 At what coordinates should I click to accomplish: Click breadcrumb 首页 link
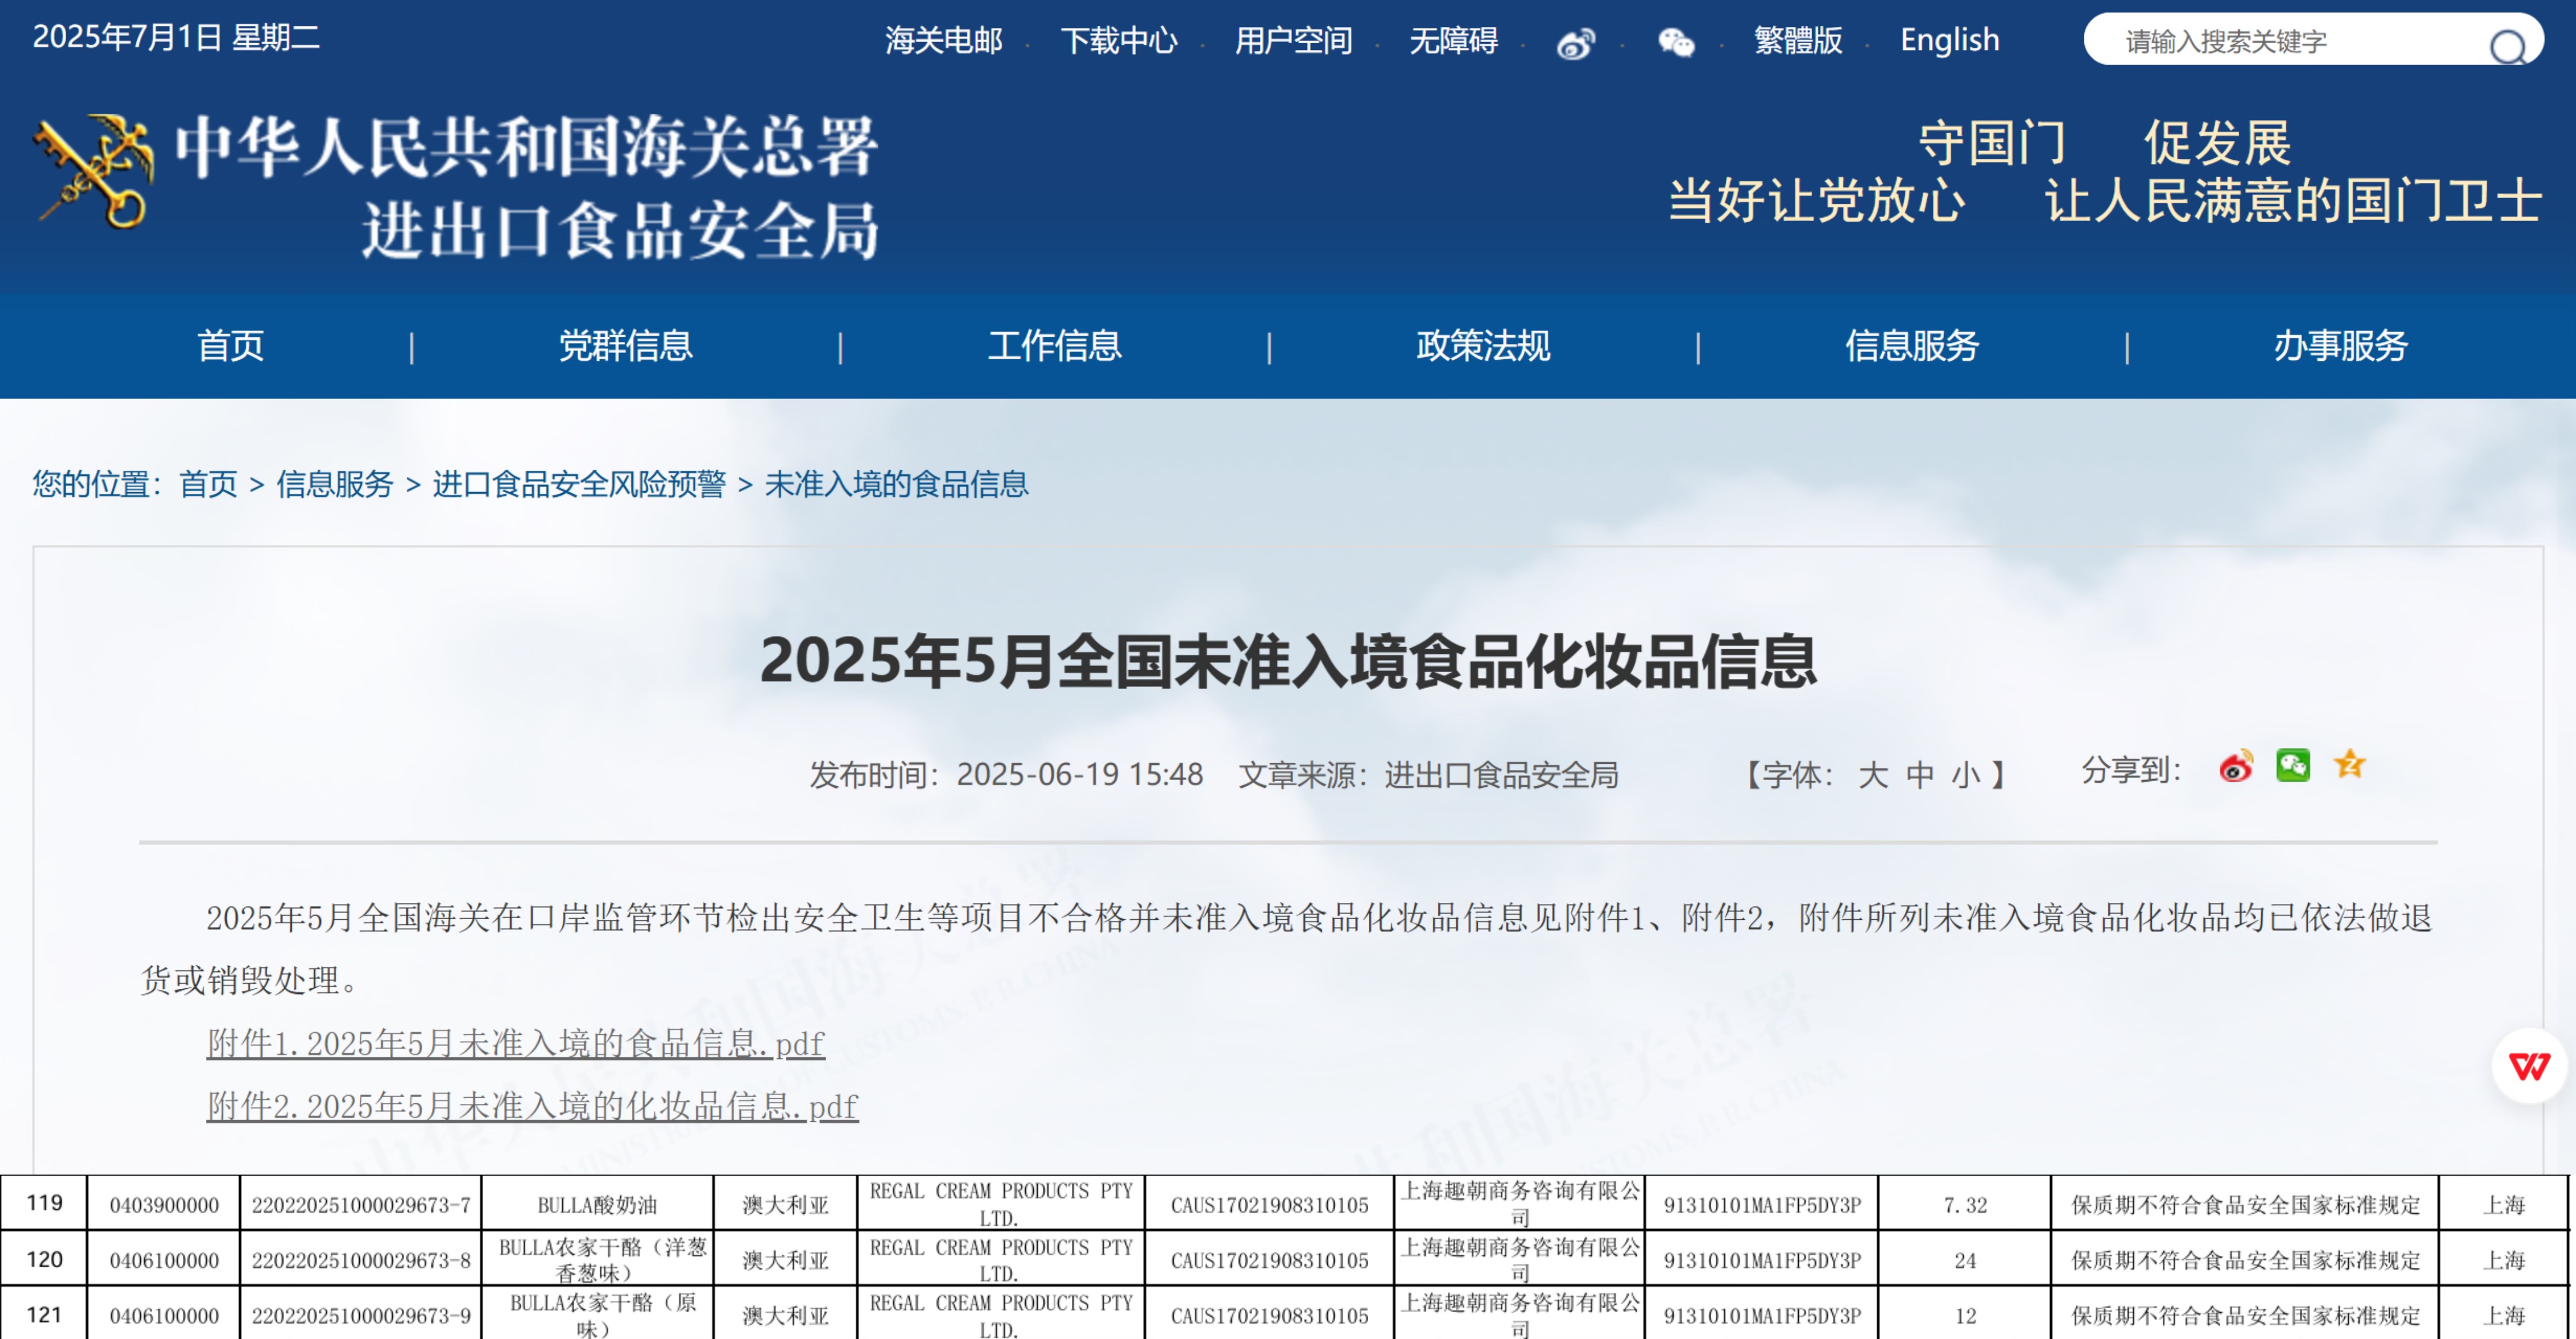pos(208,484)
